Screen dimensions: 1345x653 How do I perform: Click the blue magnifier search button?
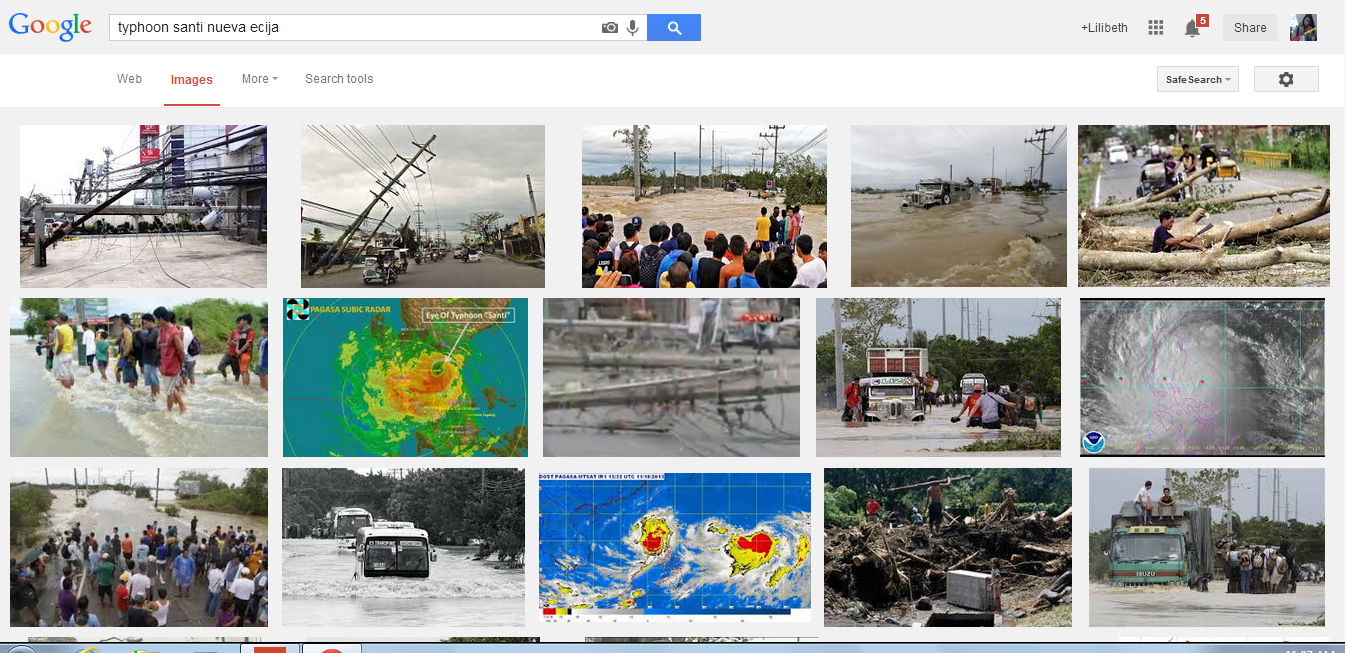pos(674,28)
